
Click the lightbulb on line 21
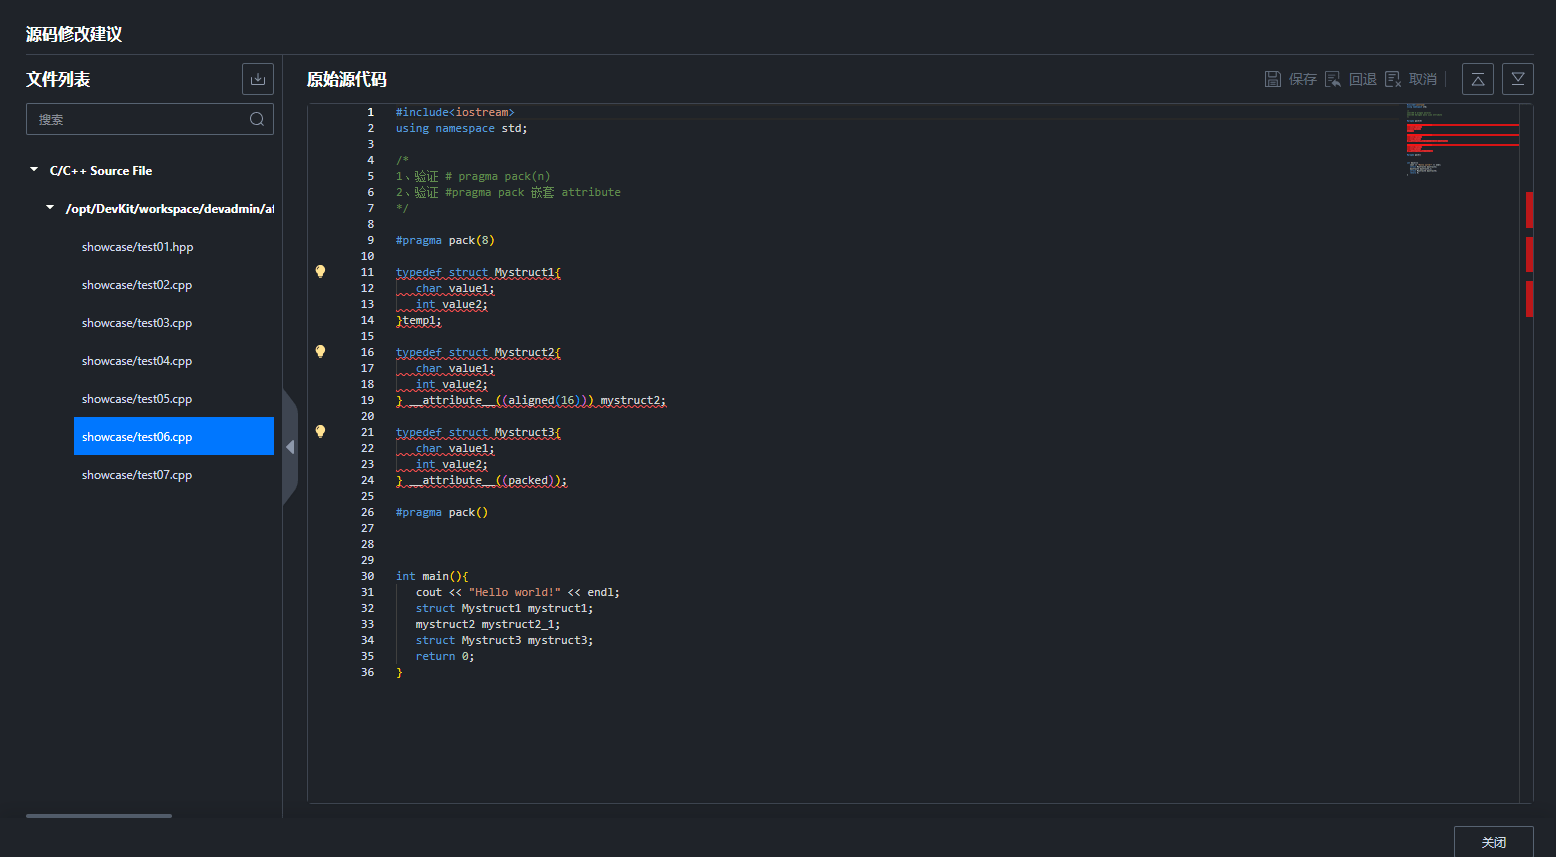[320, 431]
